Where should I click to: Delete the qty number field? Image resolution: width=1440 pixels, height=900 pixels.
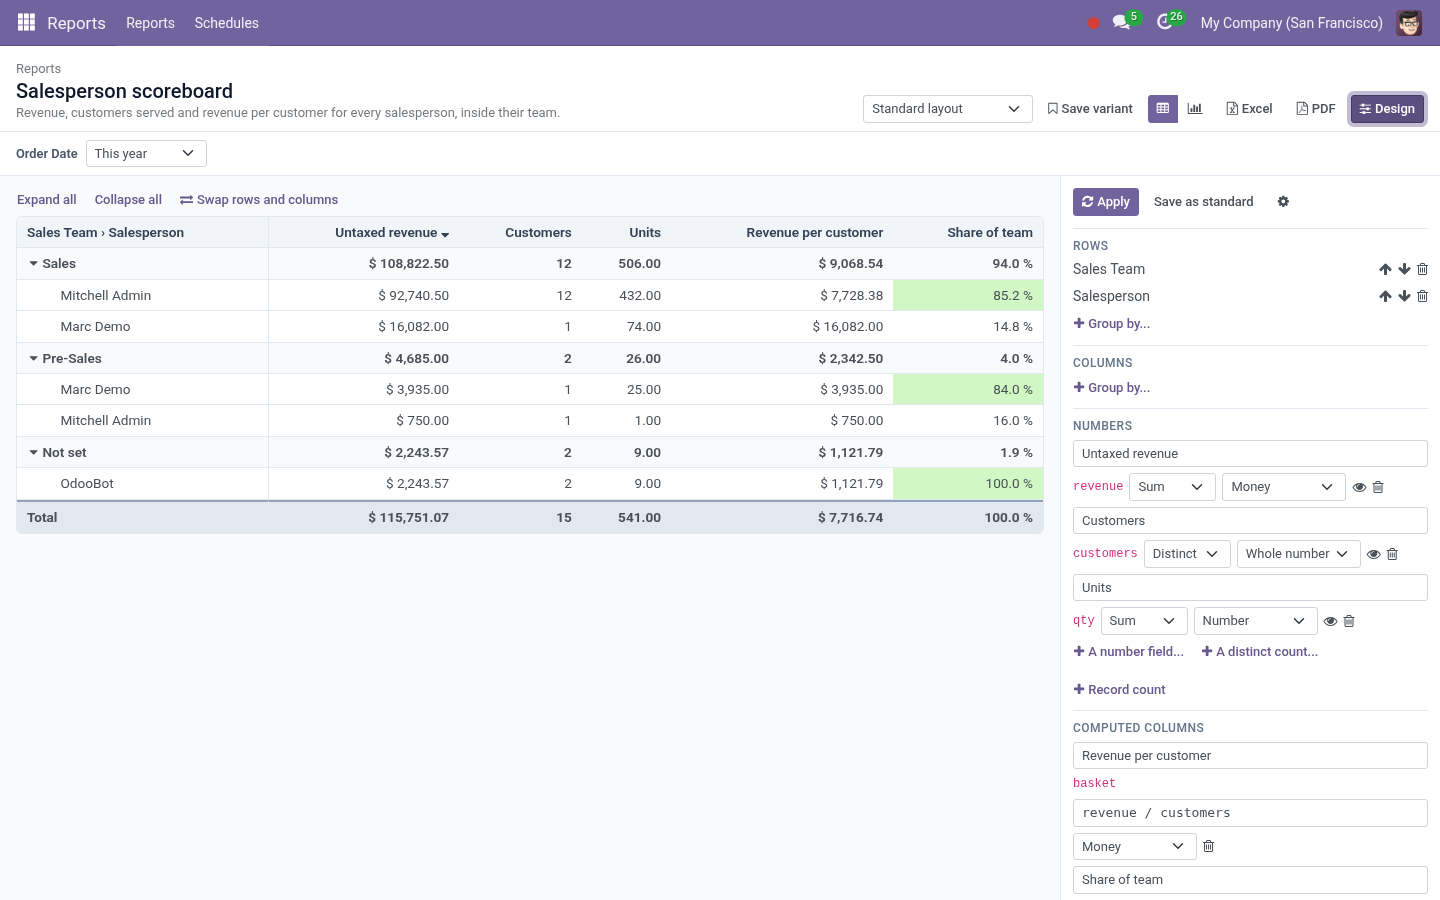[1348, 621]
